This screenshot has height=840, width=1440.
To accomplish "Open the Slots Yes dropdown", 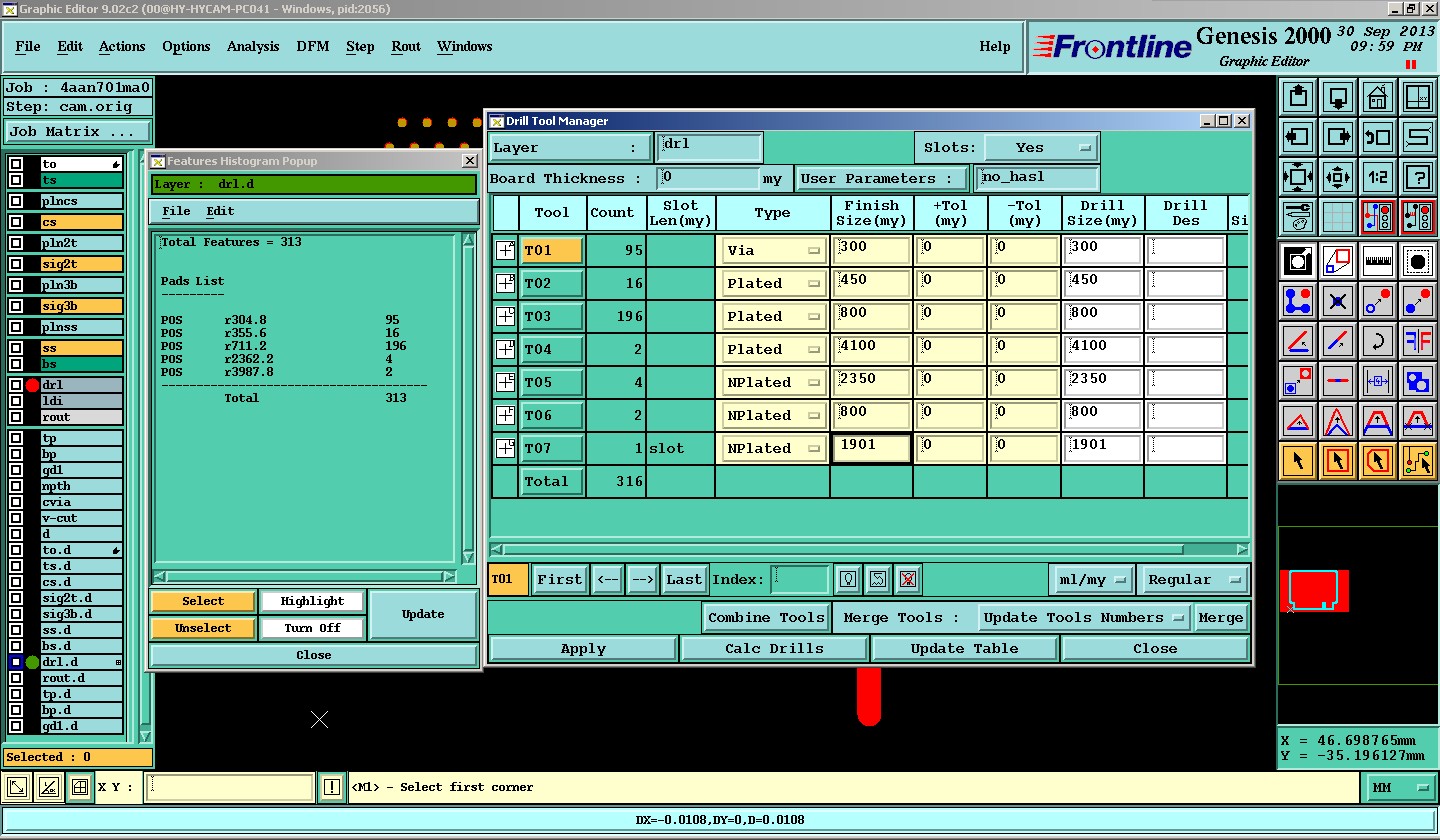I will 1041,147.
